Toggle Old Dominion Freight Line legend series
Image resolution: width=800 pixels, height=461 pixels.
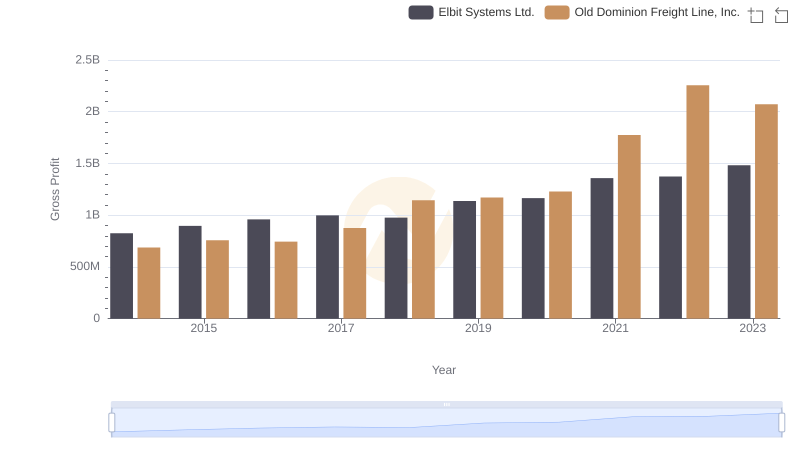coord(642,12)
